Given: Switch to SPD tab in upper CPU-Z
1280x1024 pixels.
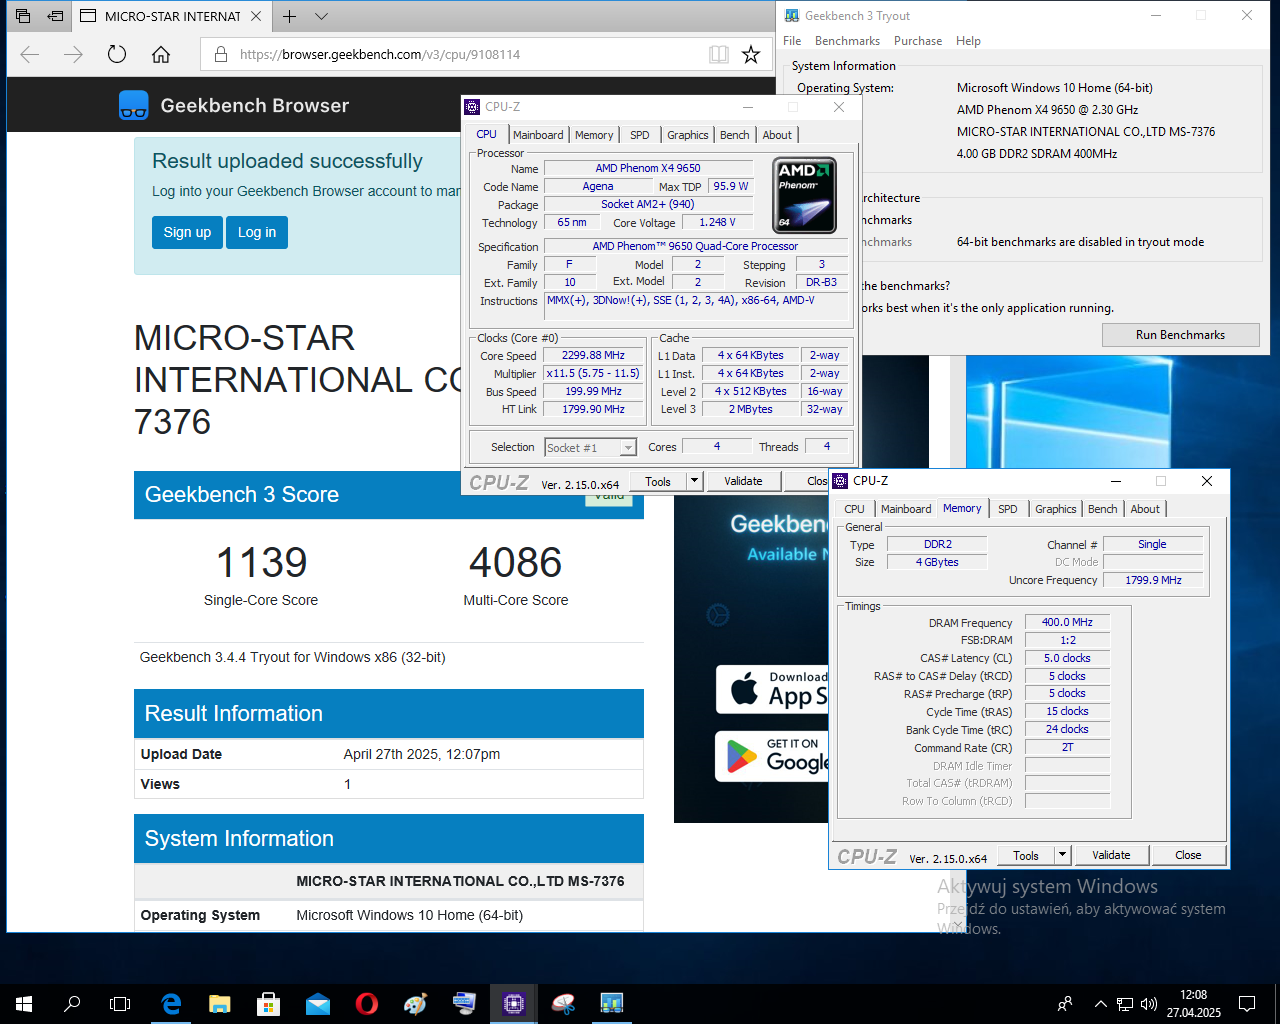Looking at the screenshot, I should (640, 135).
